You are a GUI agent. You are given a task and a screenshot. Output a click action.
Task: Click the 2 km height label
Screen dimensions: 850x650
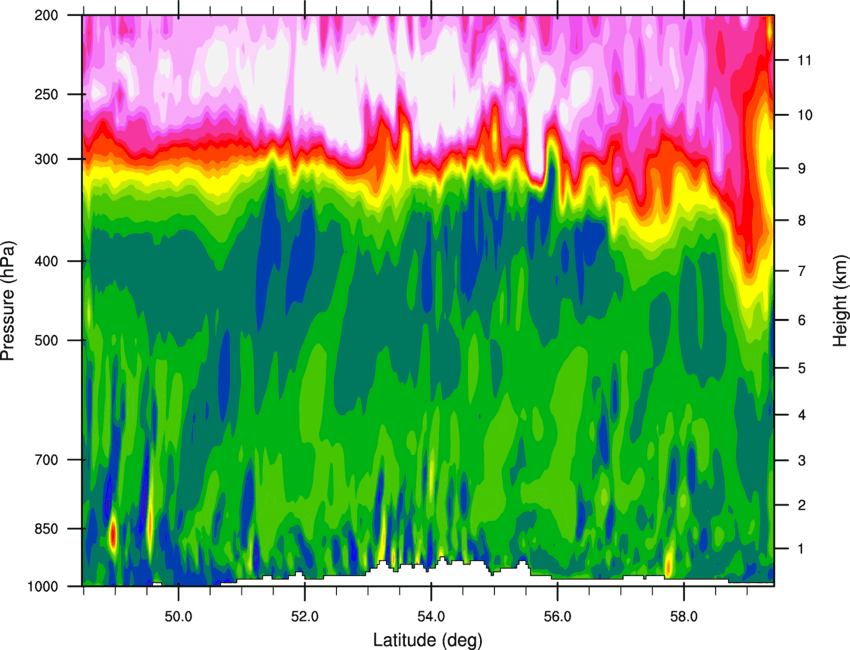tap(801, 505)
